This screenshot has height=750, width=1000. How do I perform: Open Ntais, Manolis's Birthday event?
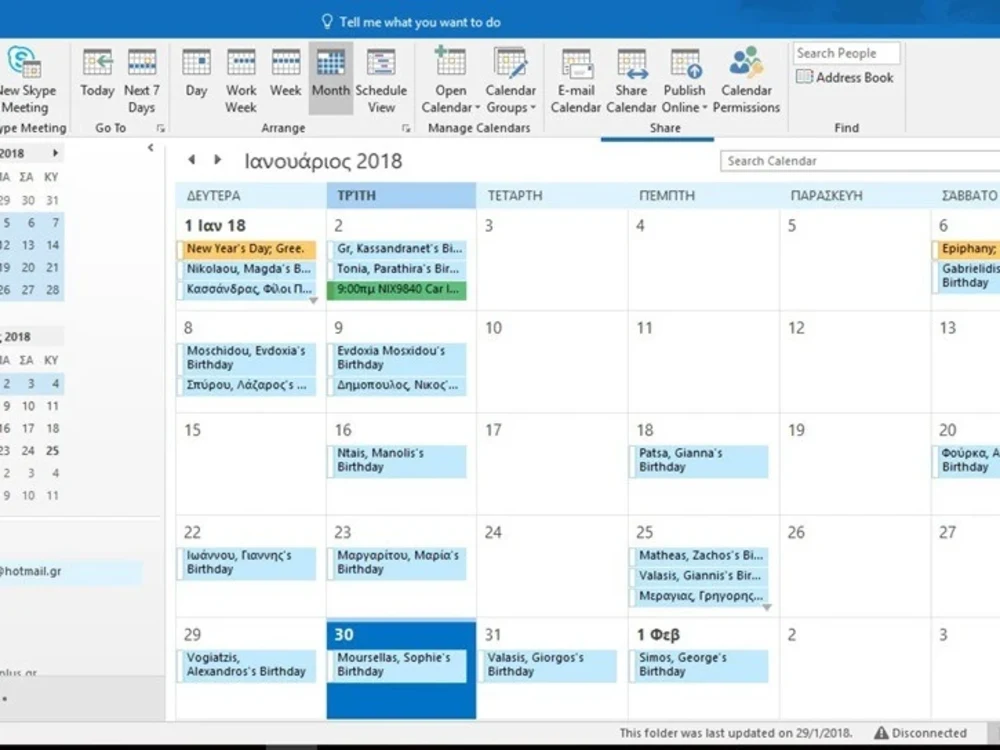tap(397, 460)
